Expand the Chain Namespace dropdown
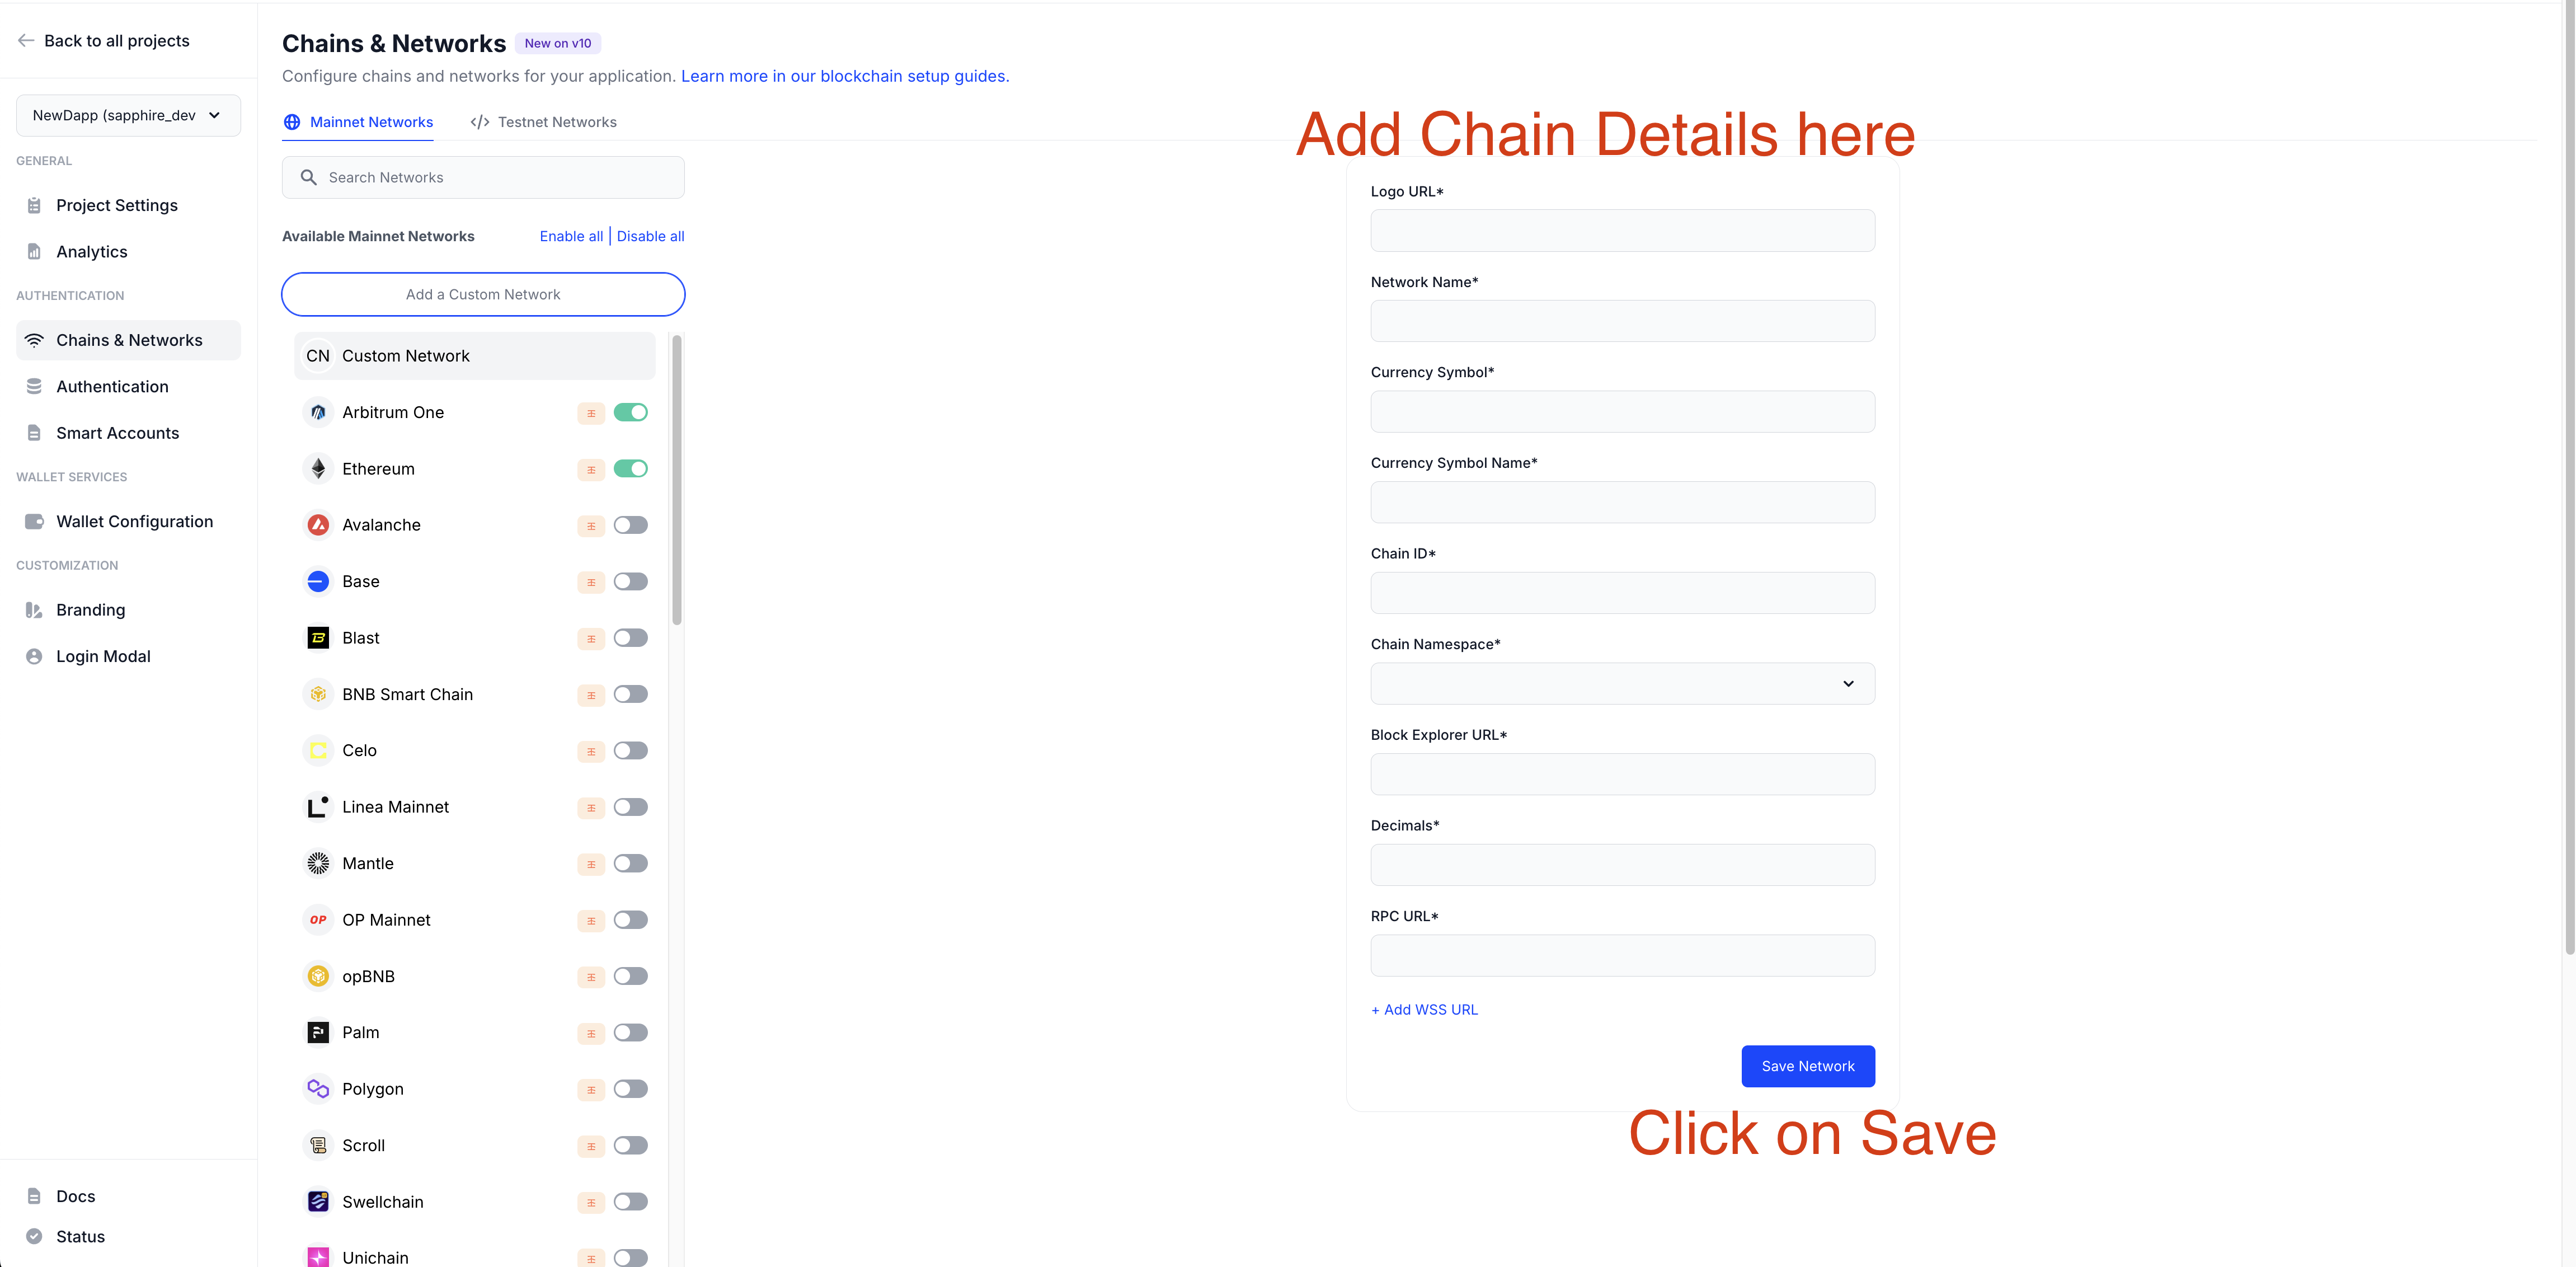The width and height of the screenshot is (2576, 1267). click(1622, 683)
